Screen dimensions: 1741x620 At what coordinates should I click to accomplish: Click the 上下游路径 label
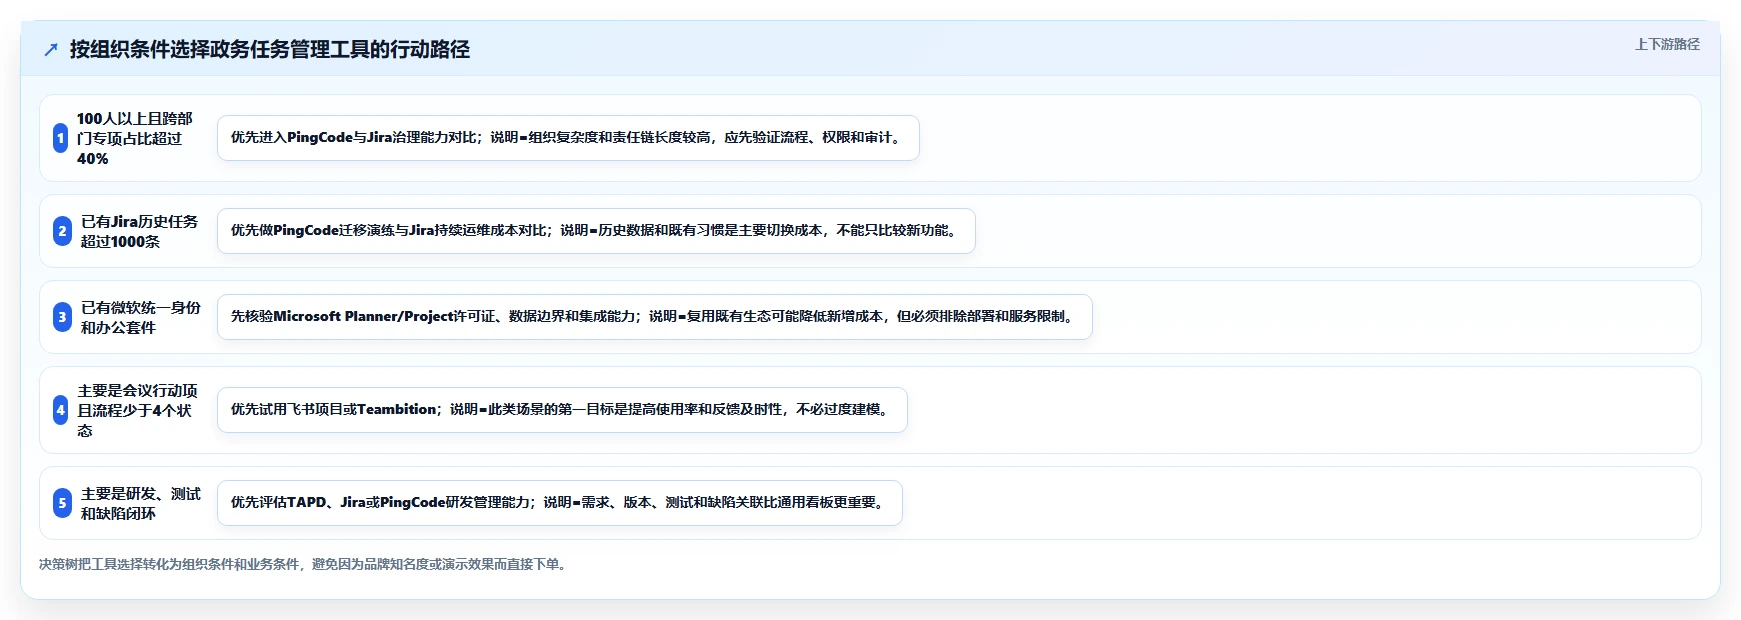(x=1667, y=44)
